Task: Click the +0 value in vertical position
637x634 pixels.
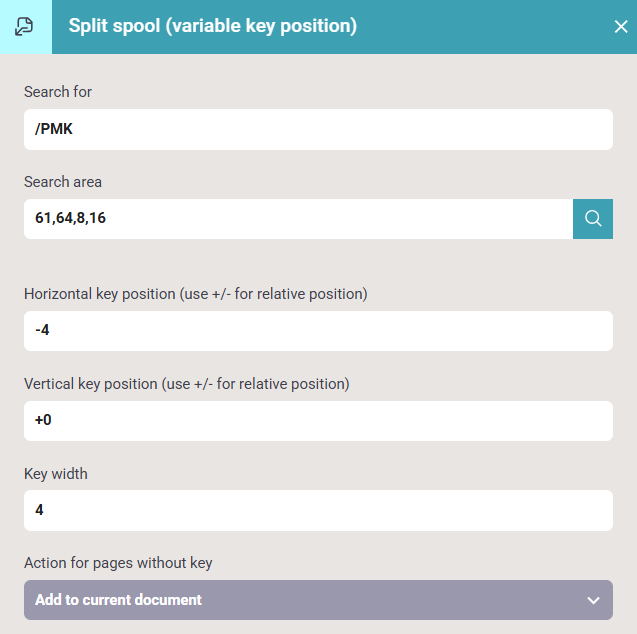Action: (43, 420)
